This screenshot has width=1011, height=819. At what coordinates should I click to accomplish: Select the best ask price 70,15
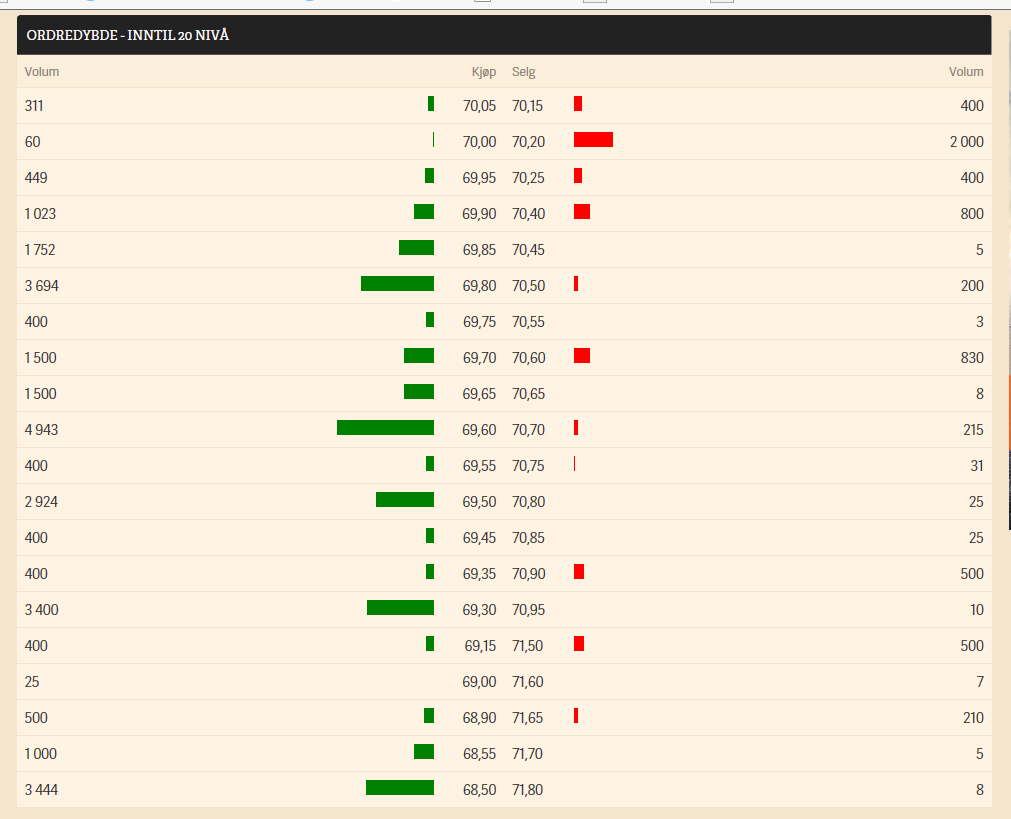528,106
